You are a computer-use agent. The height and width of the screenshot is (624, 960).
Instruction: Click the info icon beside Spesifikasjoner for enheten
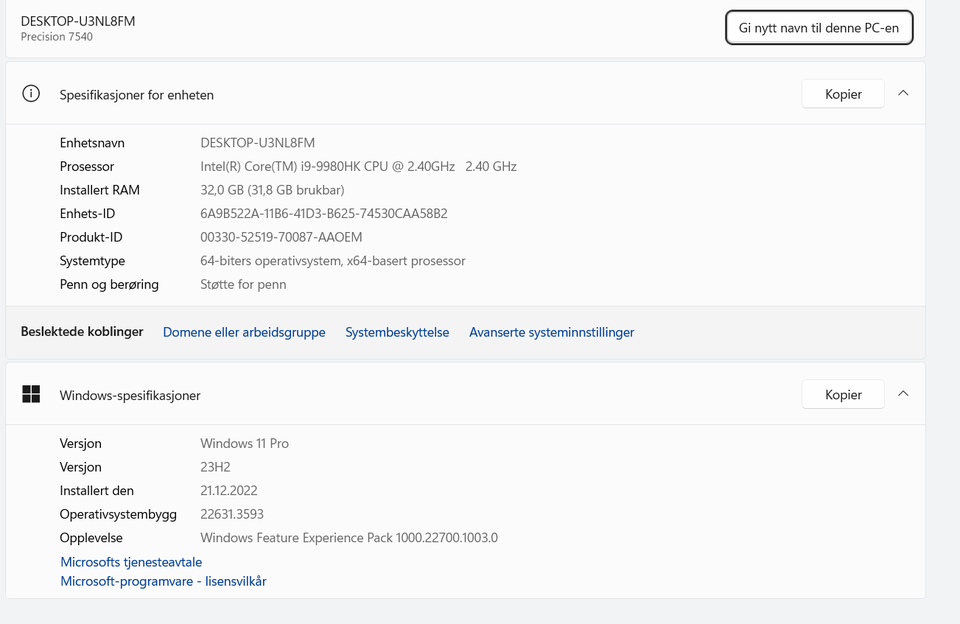click(x=31, y=94)
